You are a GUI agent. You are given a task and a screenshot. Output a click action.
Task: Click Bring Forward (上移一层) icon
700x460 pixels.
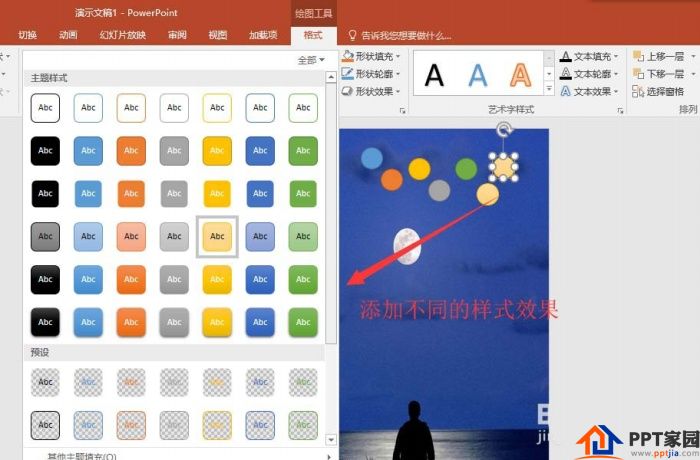pyautogui.click(x=638, y=56)
